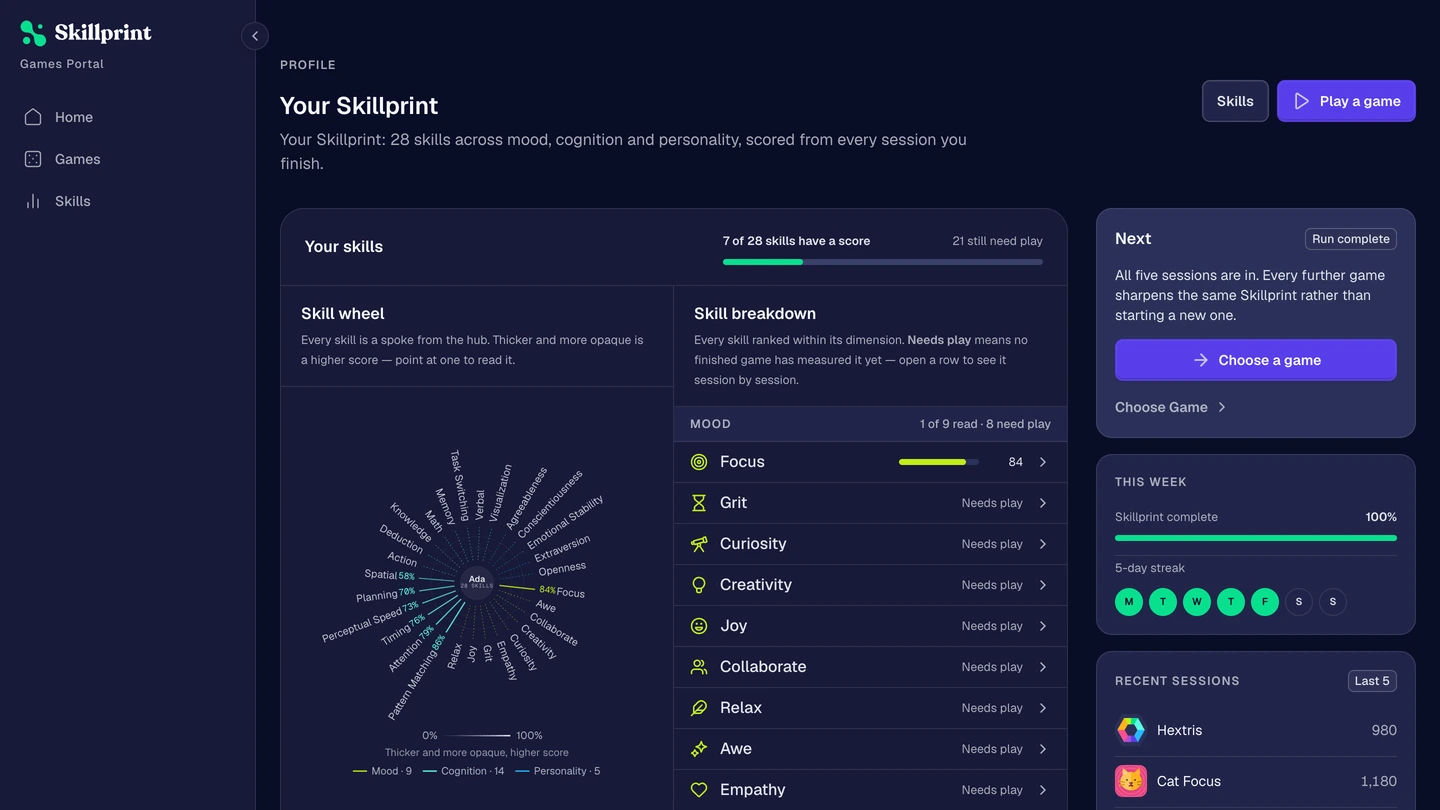Click the dice icon beside Games
The height and width of the screenshot is (810, 1440).
click(33, 159)
